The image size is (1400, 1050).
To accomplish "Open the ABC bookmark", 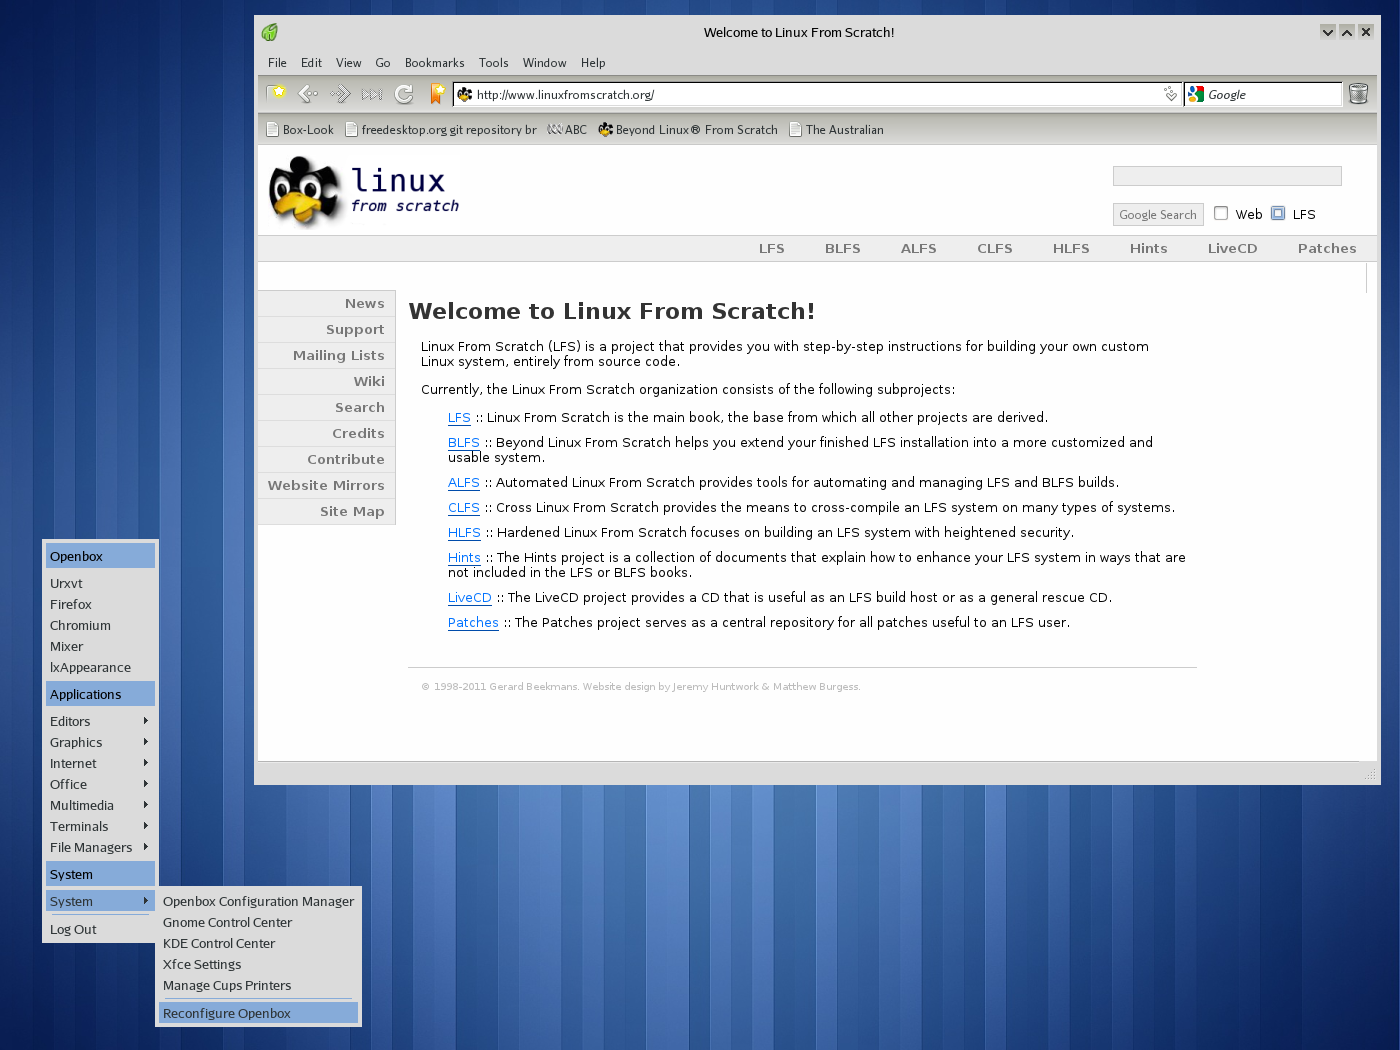I will click(x=567, y=130).
